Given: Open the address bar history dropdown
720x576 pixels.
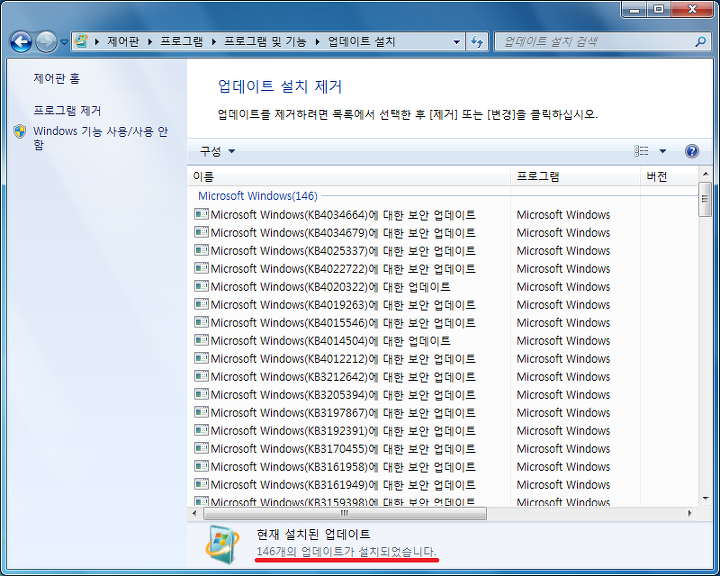Looking at the screenshot, I should [x=456, y=42].
